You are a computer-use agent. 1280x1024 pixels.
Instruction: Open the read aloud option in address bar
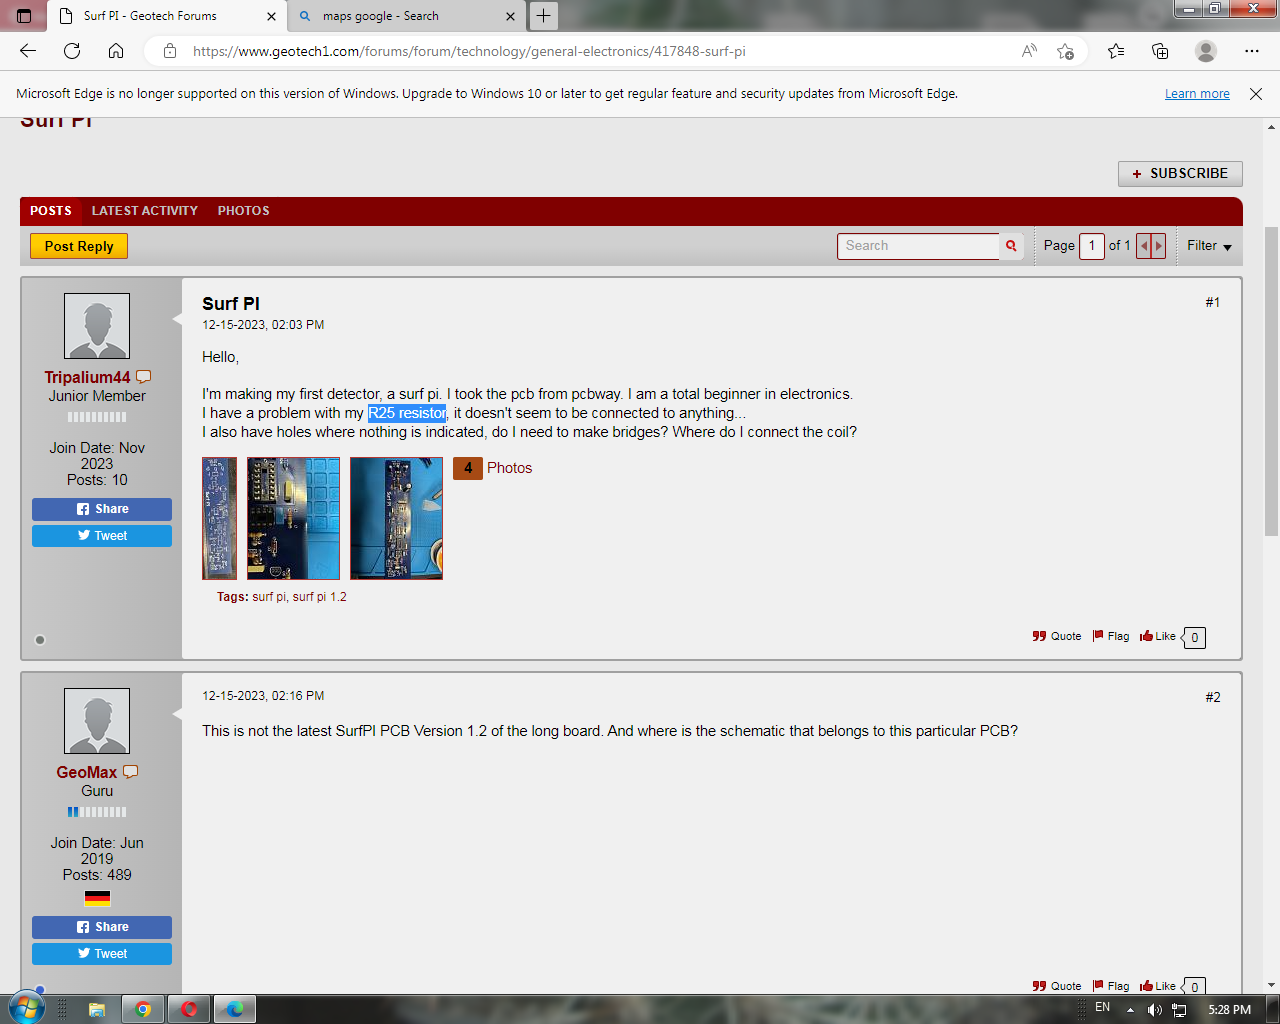click(x=1029, y=51)
